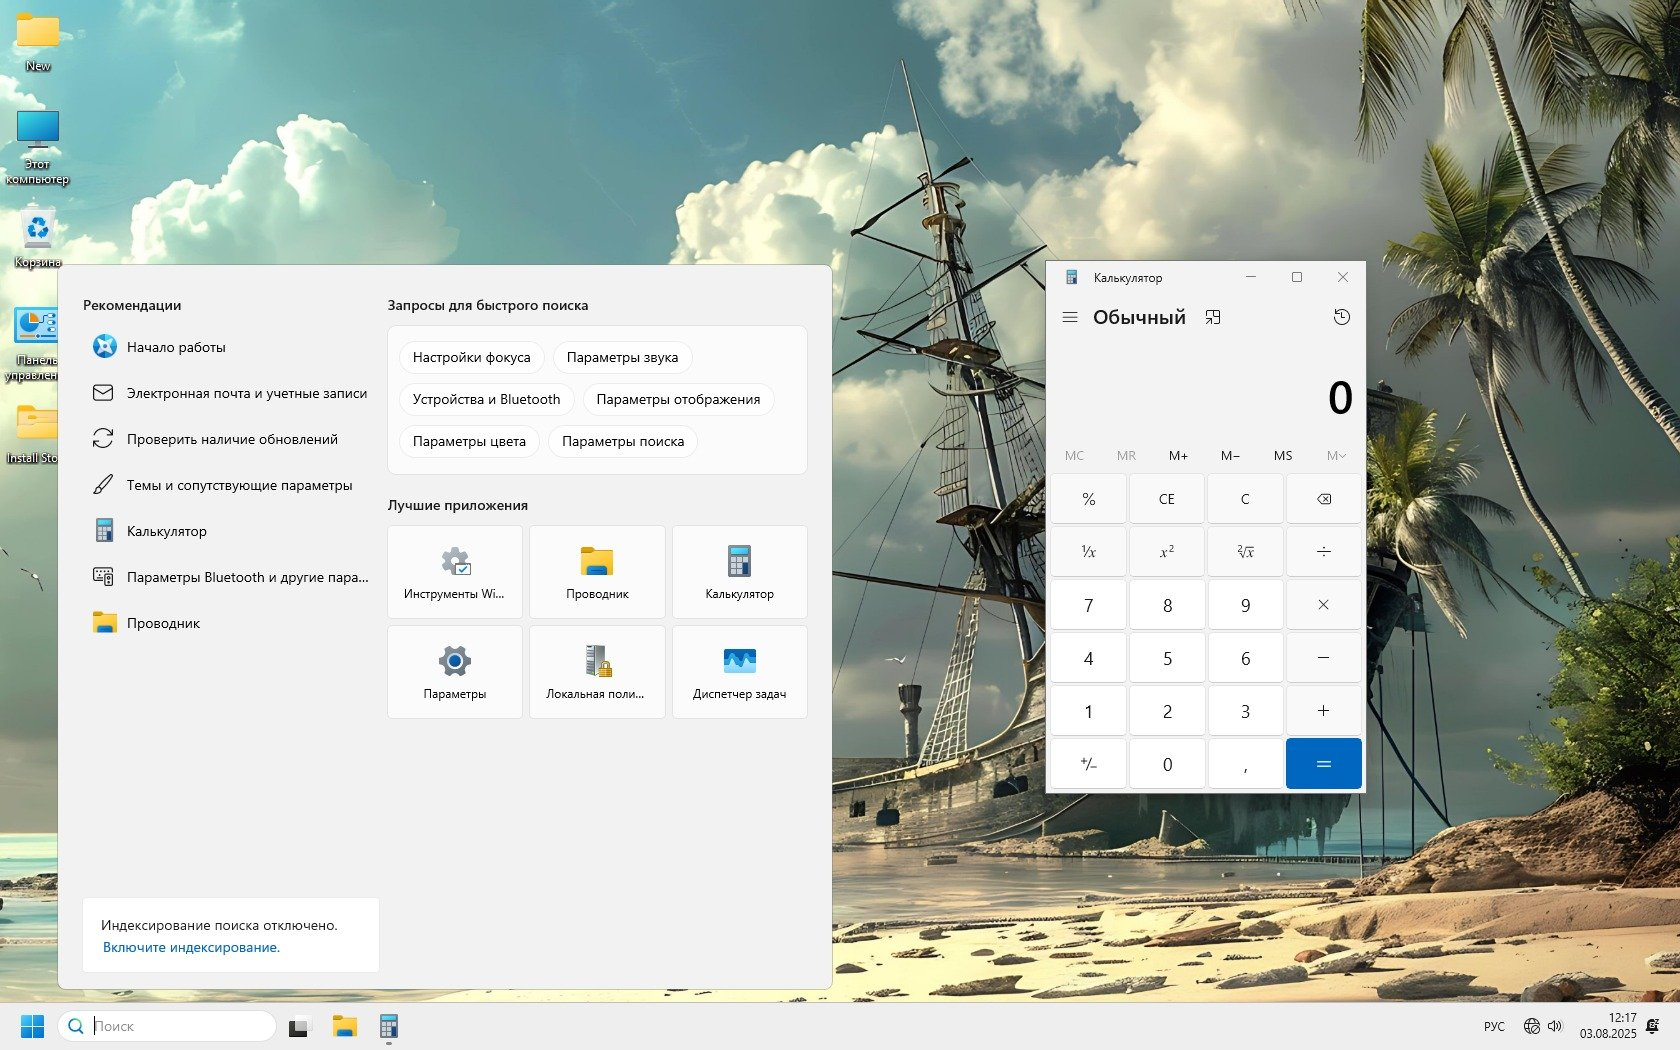Open the calculator history icon

coord(1341,317)
